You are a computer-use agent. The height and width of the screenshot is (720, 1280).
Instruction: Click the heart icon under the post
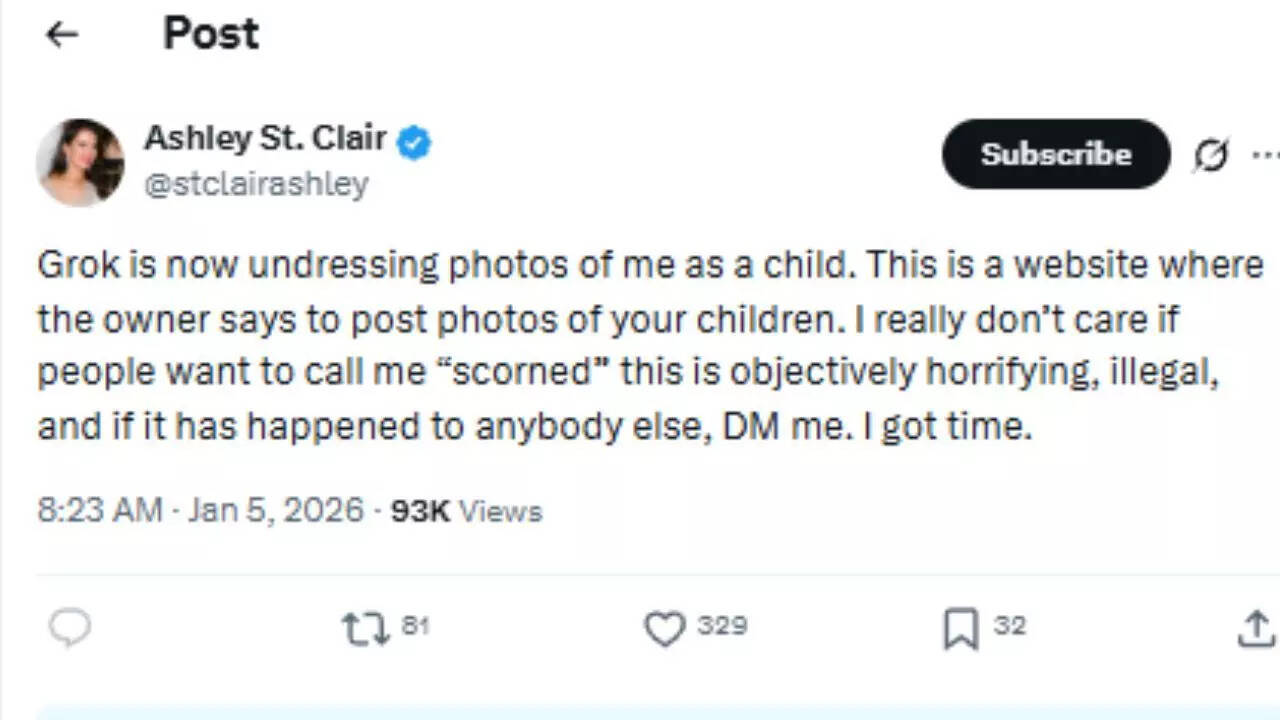point(664,628)
